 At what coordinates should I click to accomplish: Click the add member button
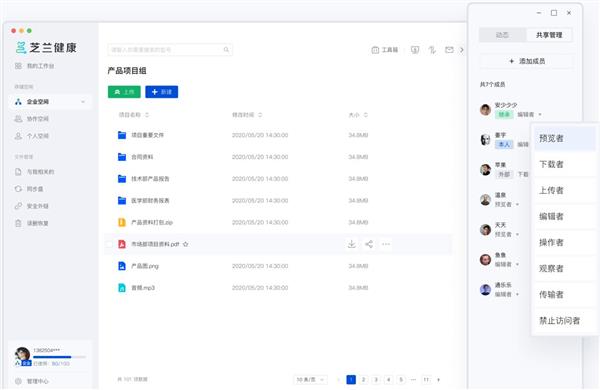coord(527,61)
